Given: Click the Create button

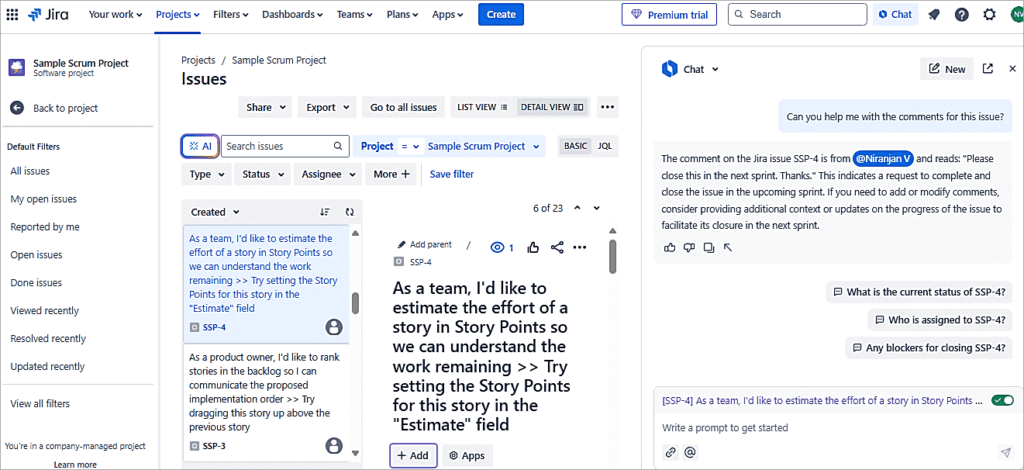Looking at the screenshot, I should pos(501,14).
